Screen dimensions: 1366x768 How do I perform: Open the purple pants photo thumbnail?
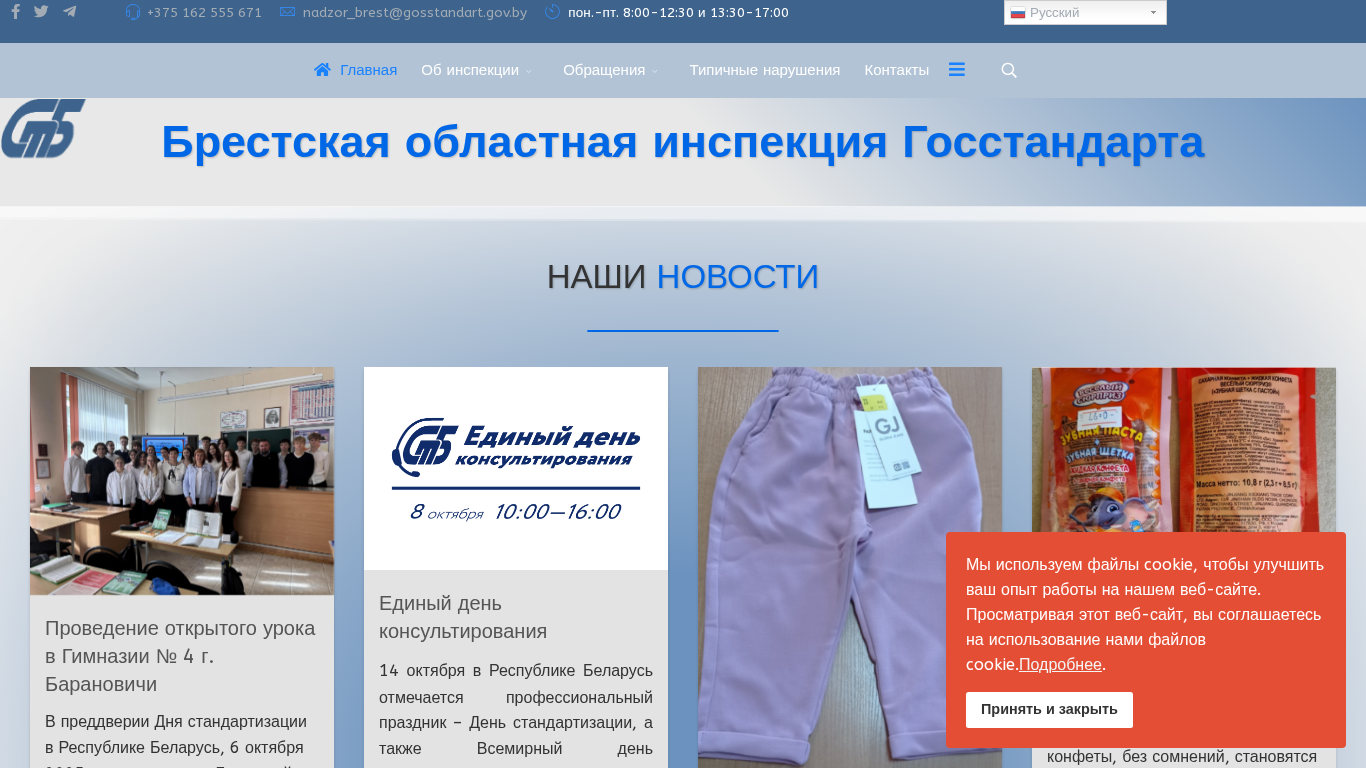850,567
